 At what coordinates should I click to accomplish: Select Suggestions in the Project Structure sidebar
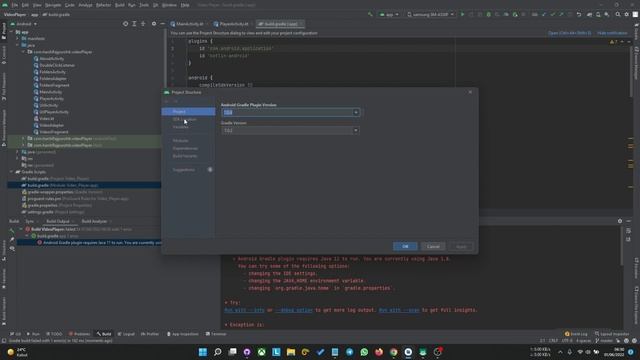click(184, 170)
